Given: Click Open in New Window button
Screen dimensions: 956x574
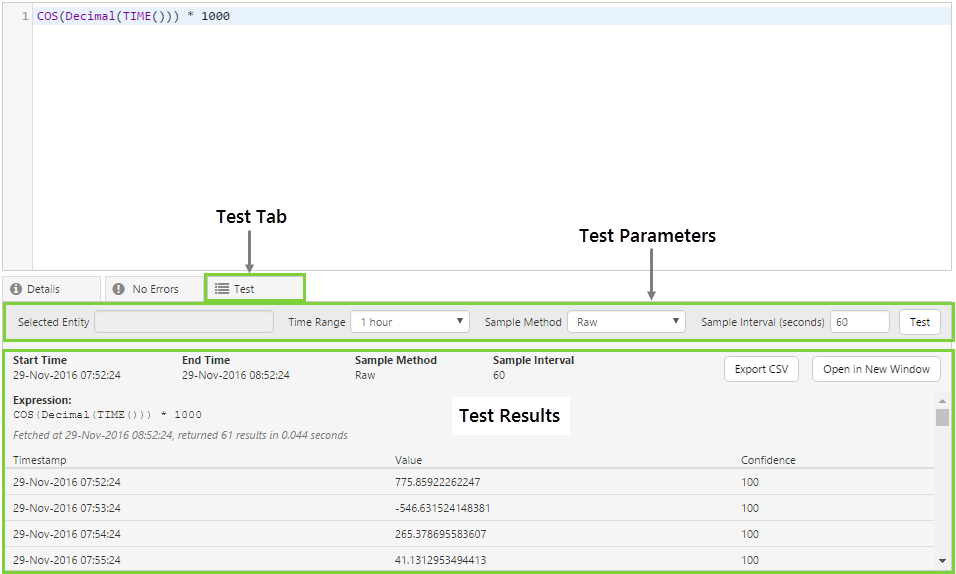Looking at the screenshot, I should pos(875,369).
